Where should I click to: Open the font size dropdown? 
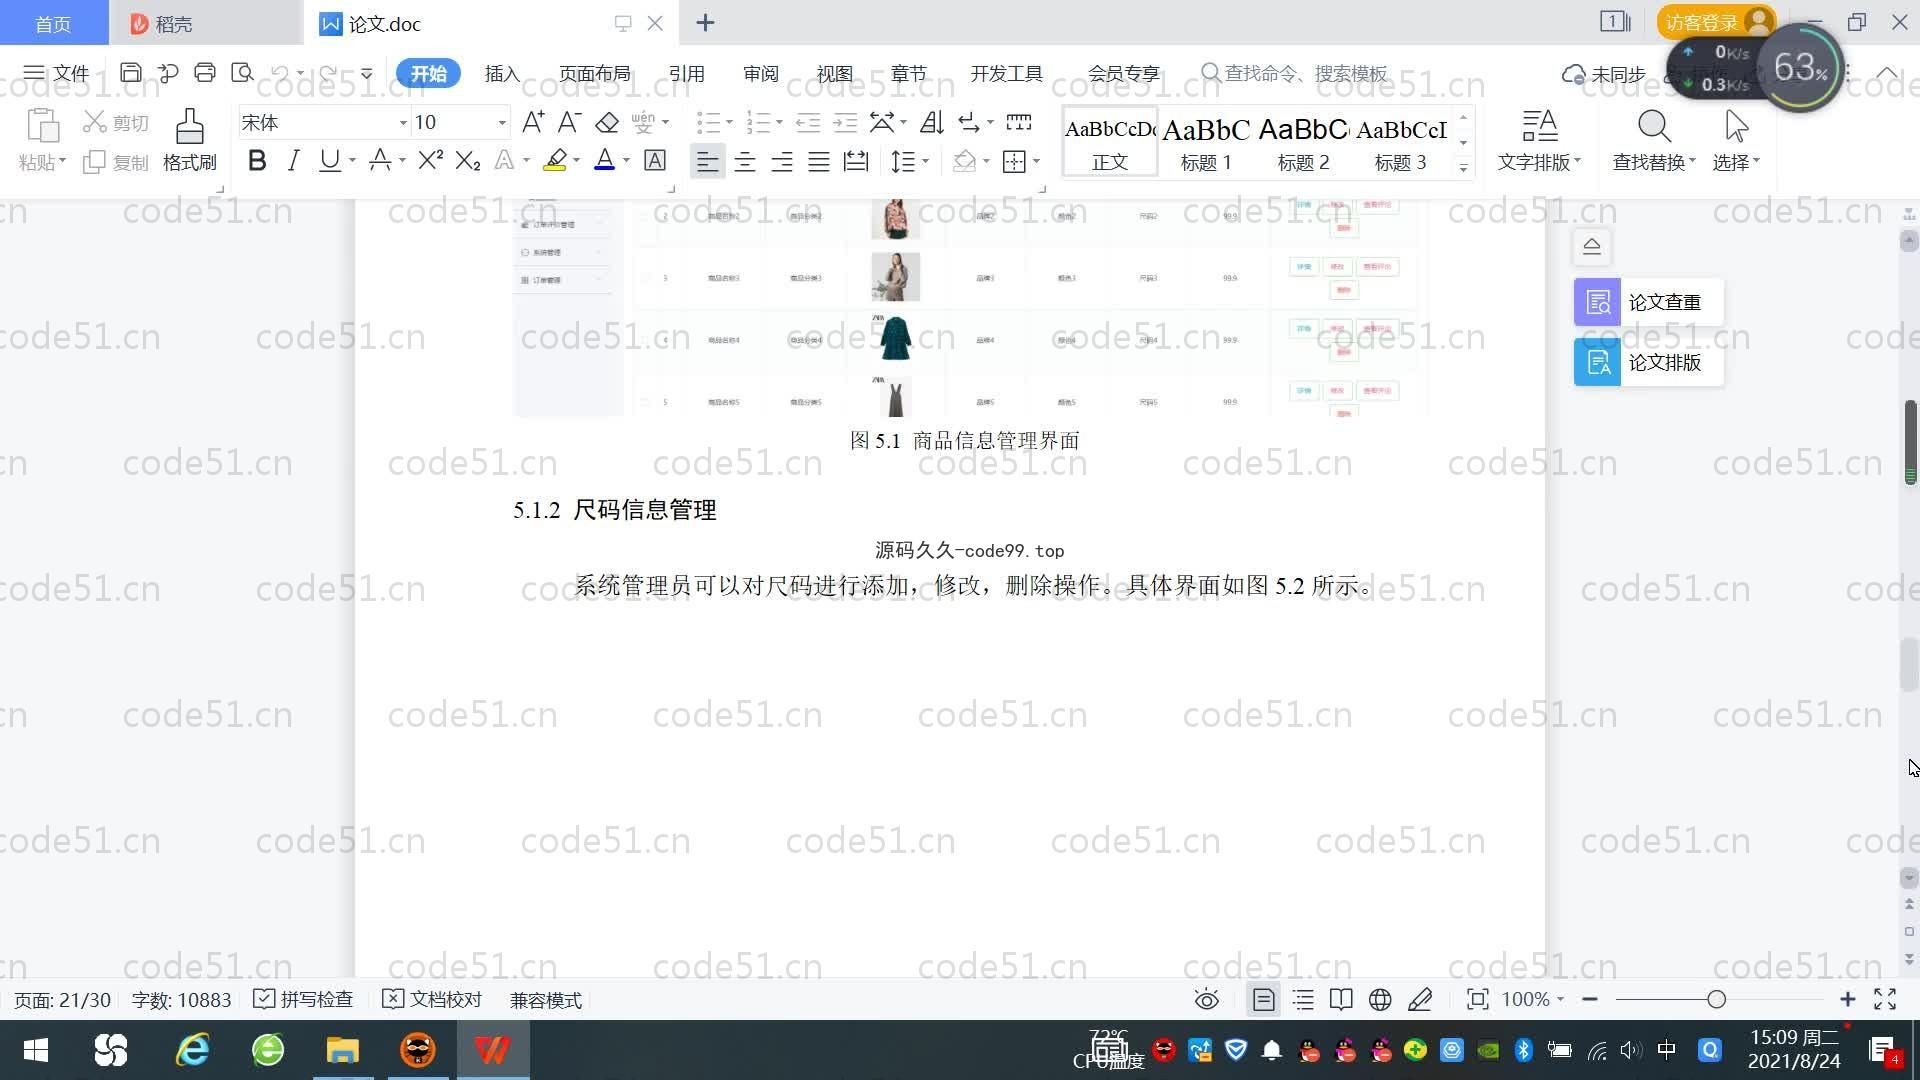pos(501,123)
